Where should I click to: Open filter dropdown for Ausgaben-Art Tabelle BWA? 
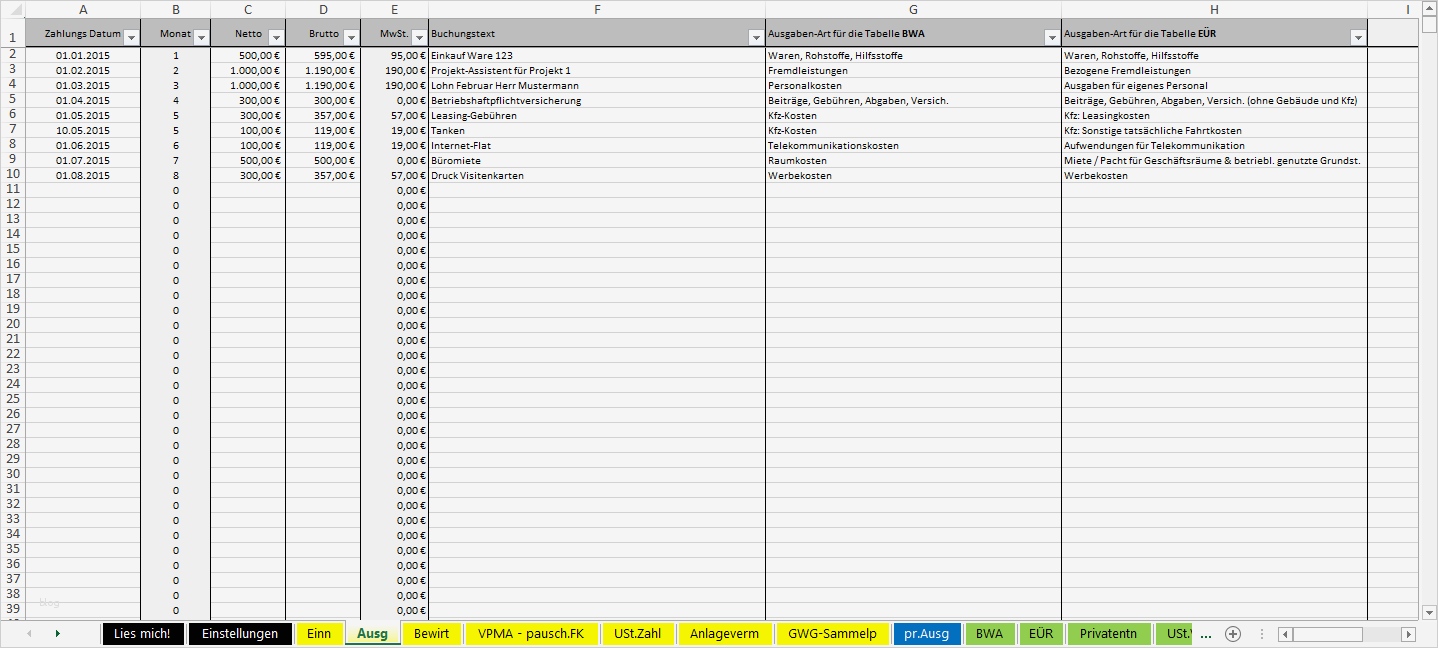[1050, 35]
